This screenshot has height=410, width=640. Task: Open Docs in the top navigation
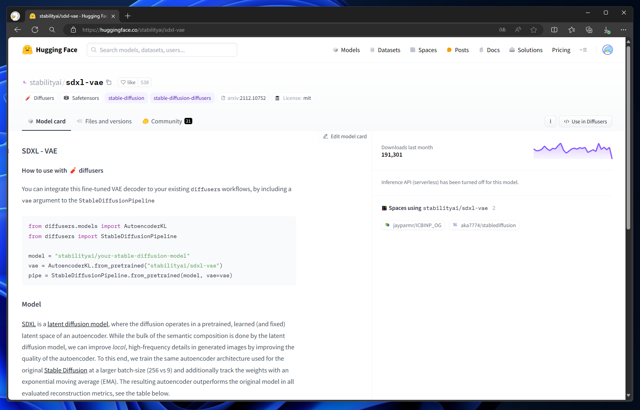pos(489,50)
